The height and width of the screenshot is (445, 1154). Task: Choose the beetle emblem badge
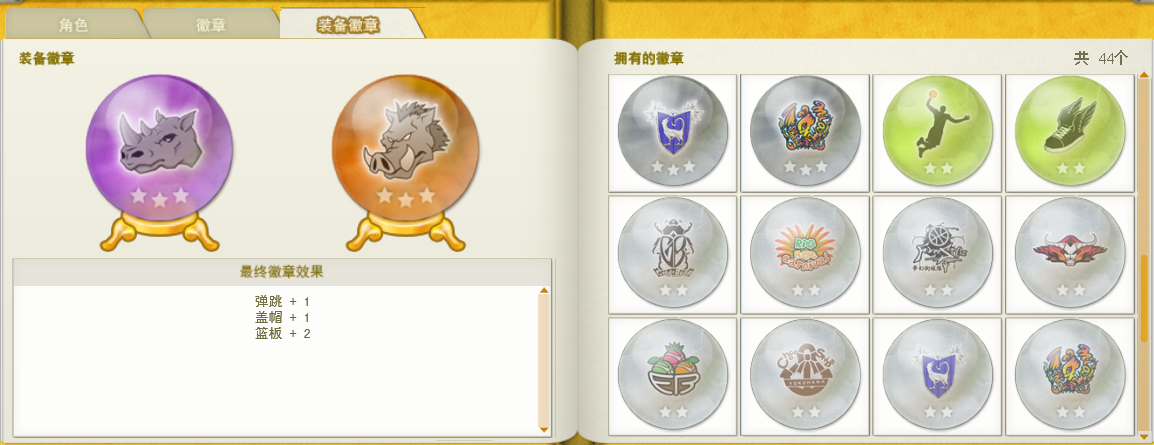pyautogui.click(x=673, y=252)
